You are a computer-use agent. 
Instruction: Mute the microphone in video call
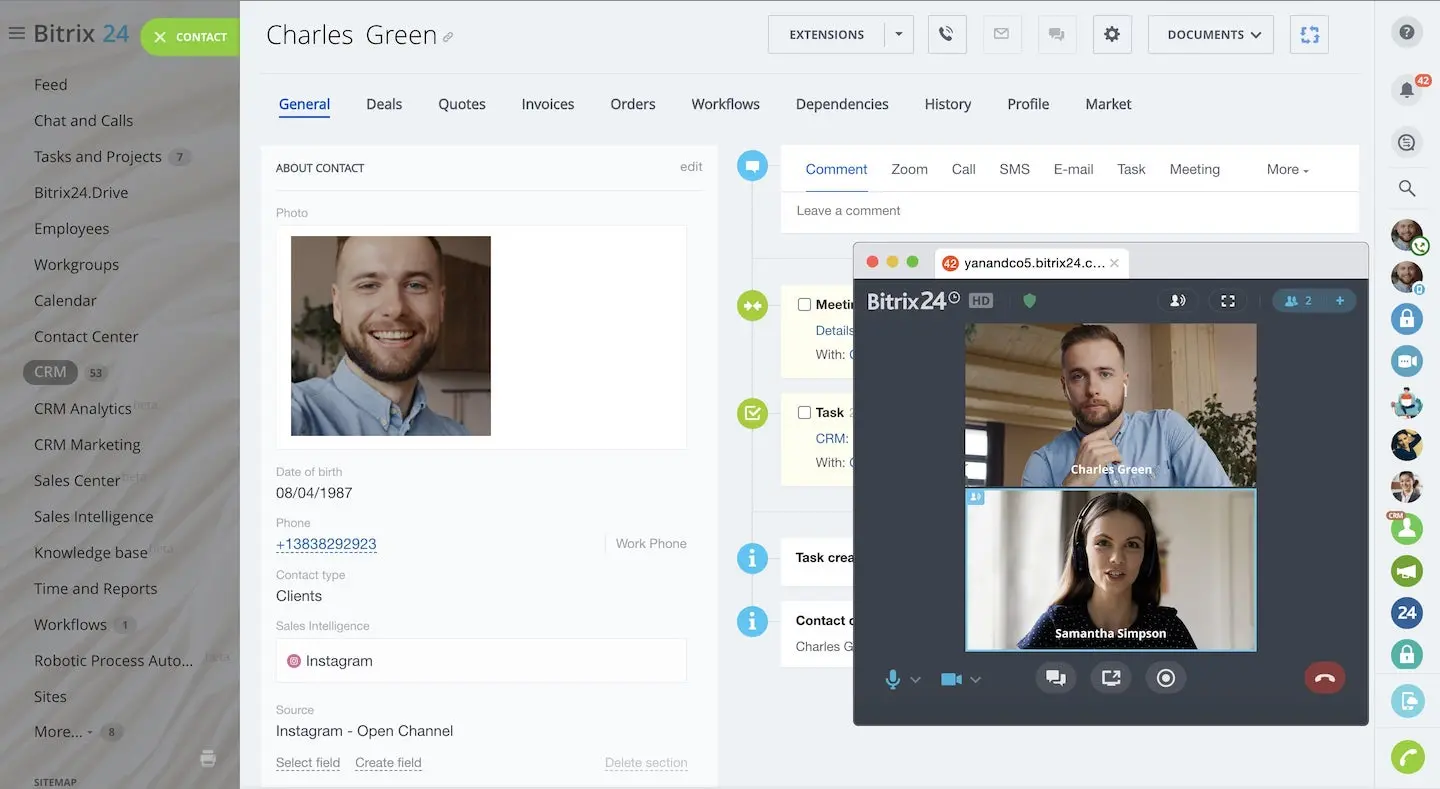click(893, 679)
